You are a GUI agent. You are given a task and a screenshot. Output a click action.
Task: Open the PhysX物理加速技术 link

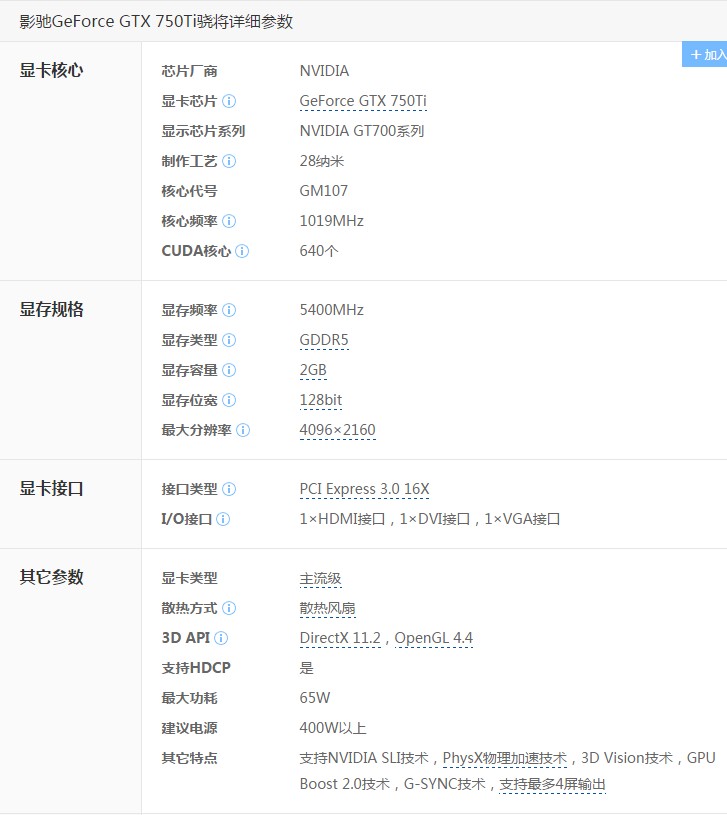coord(505,758)
